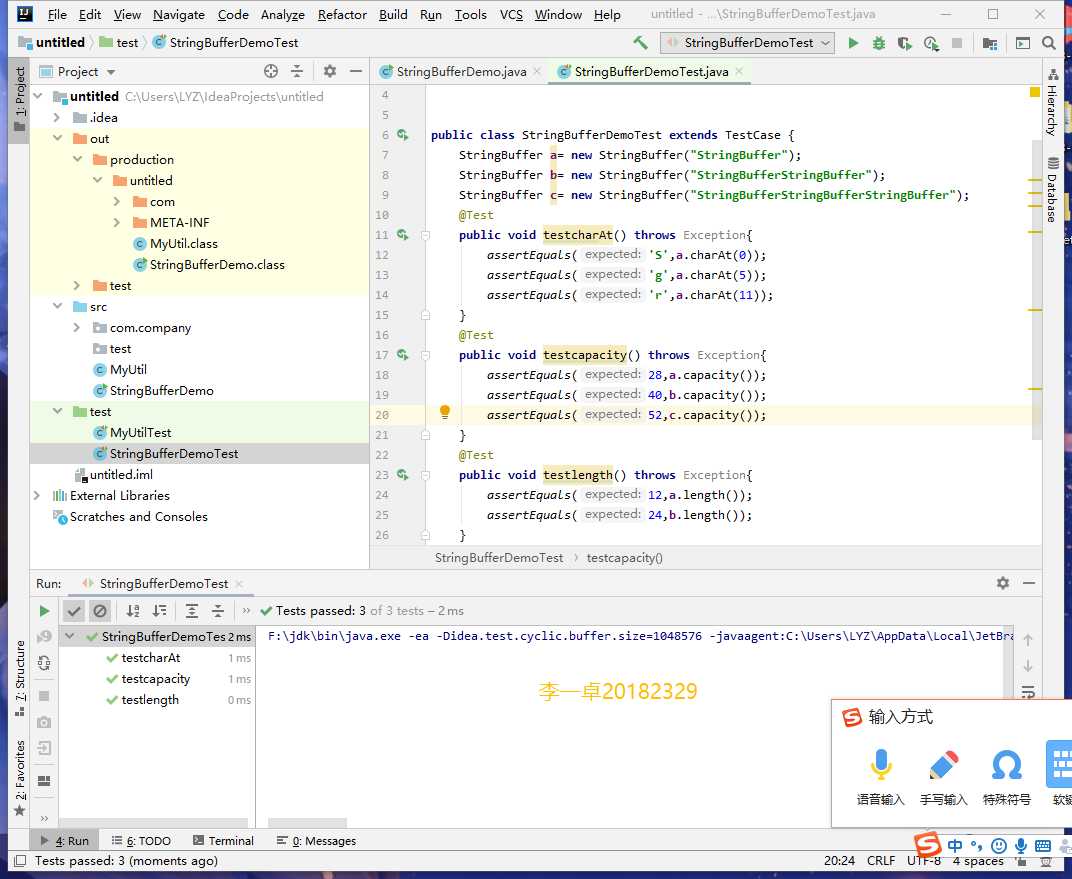Click the yellow intention lightbulb on line 20
Screen dimensions: 1072x879
click(x=445, y=411)
